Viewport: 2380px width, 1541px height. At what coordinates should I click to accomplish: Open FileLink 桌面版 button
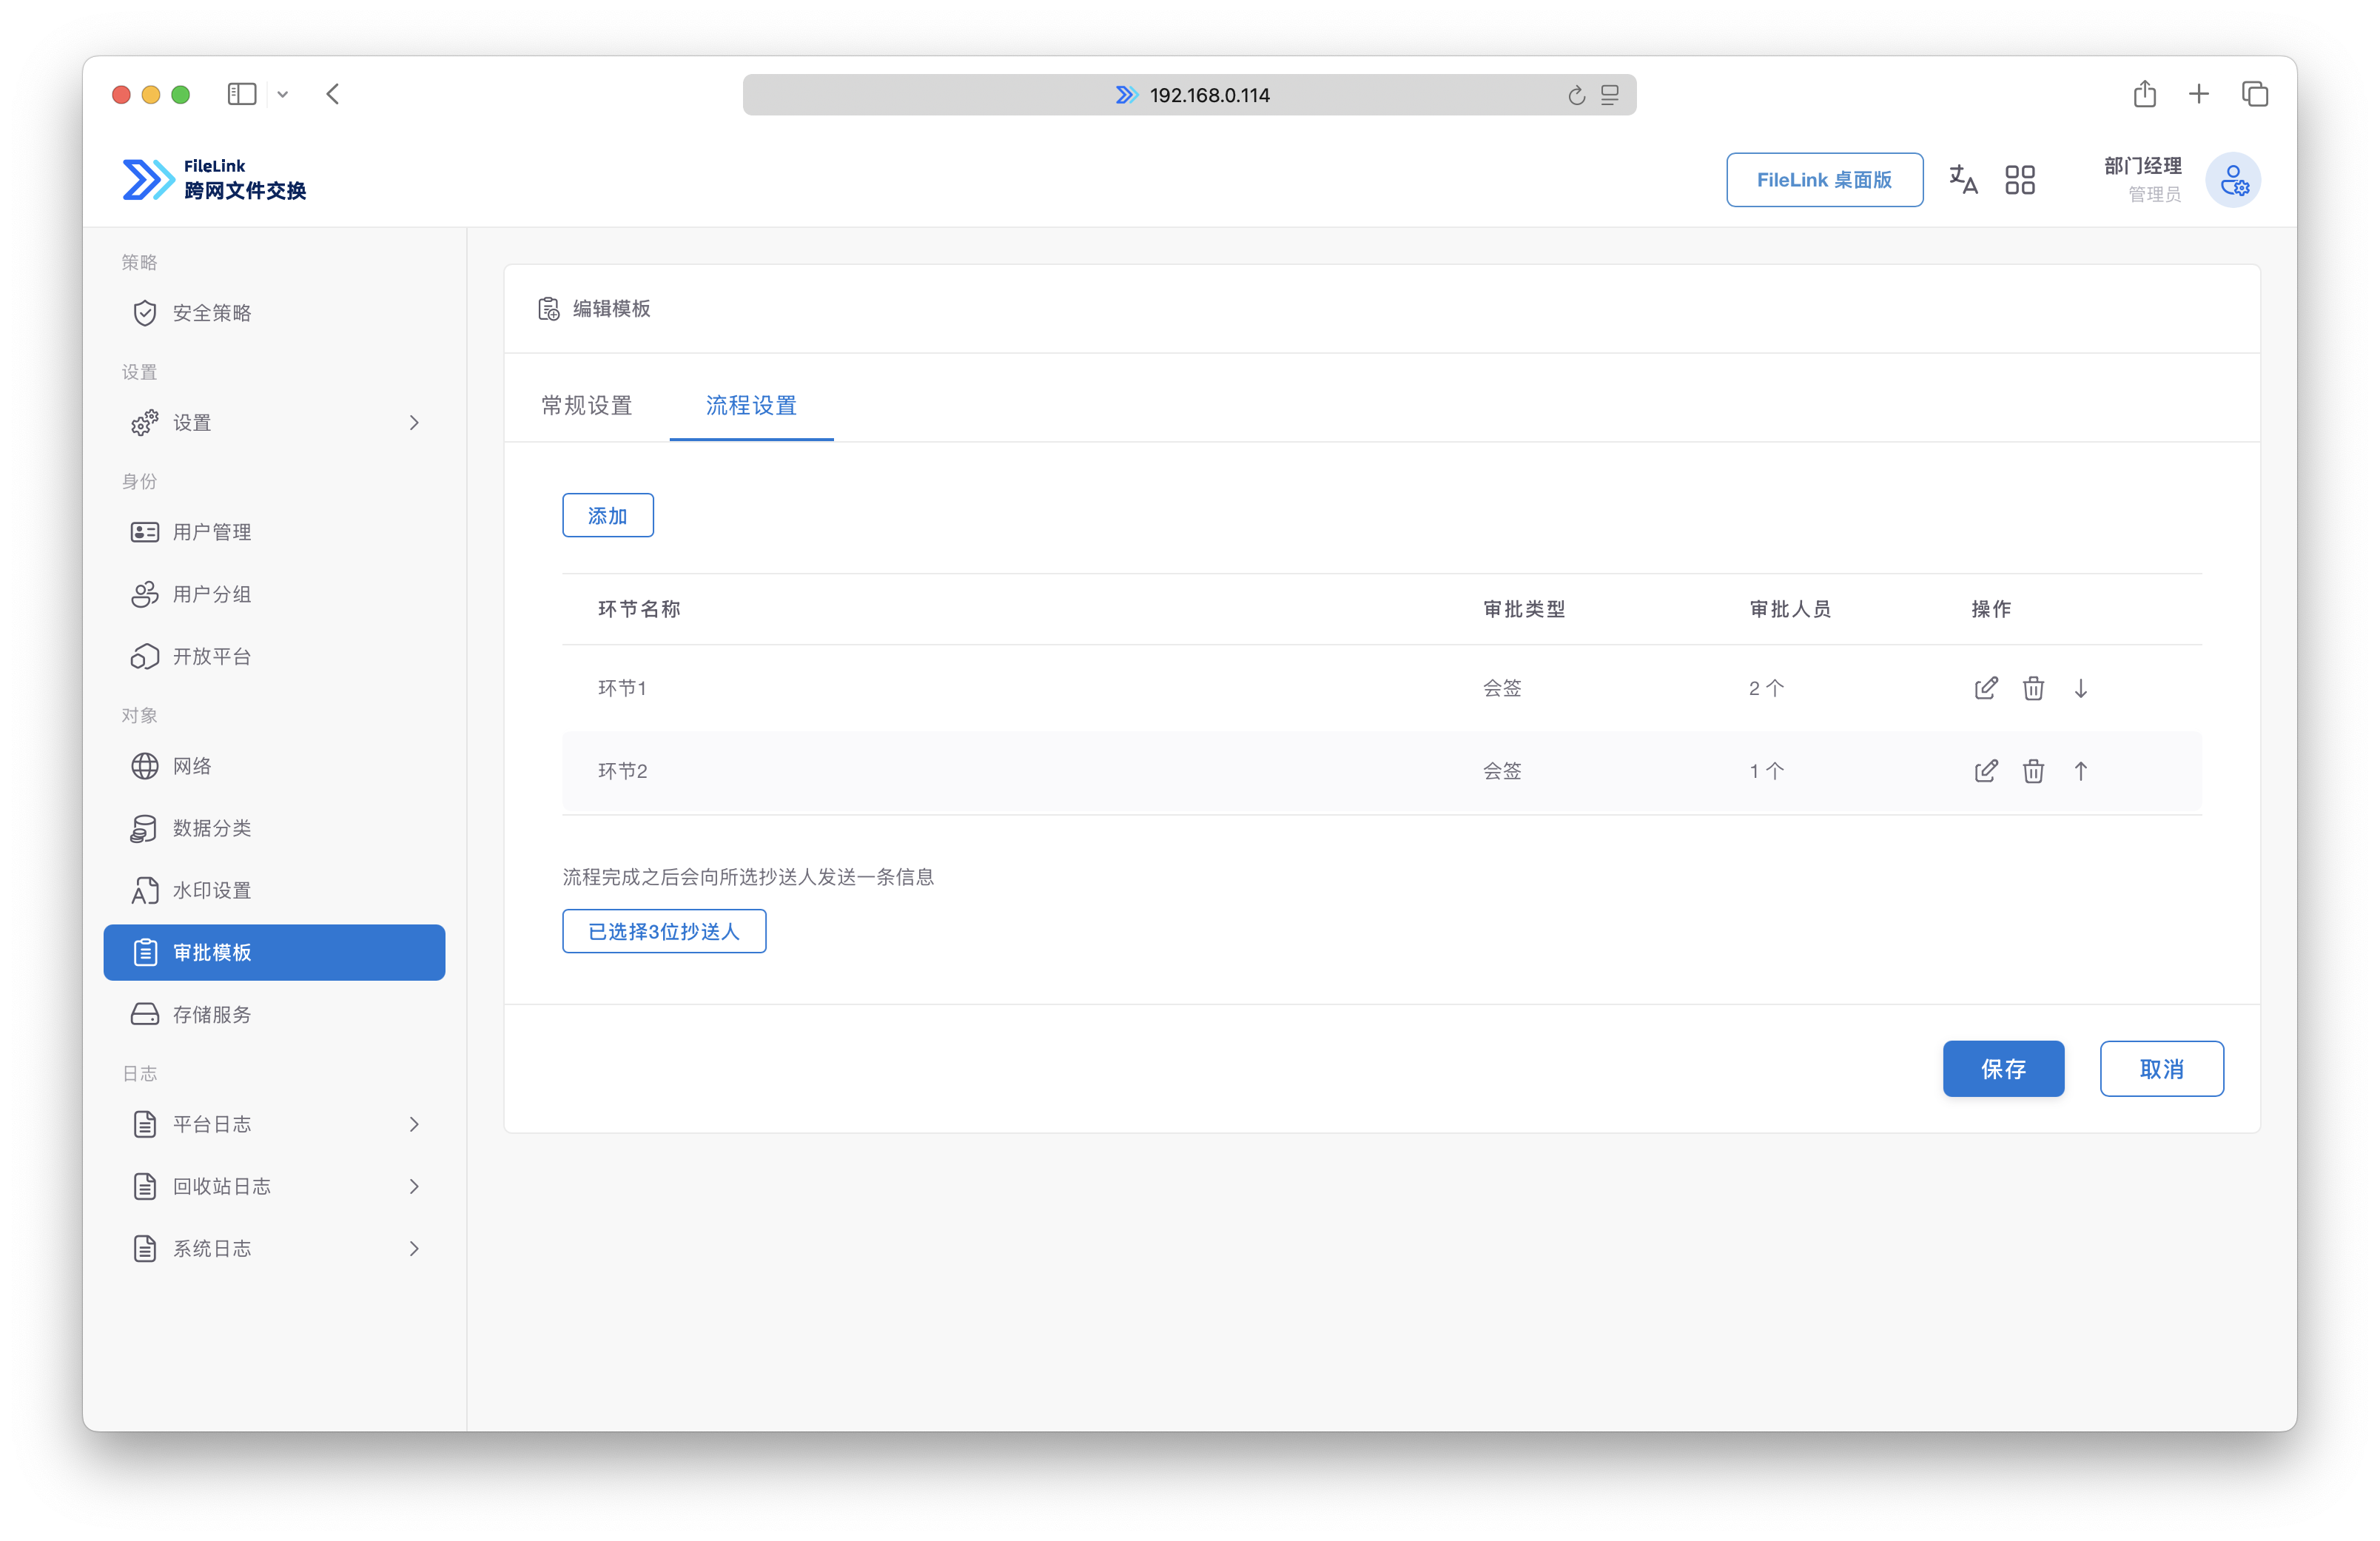[x=1824, y=180]
